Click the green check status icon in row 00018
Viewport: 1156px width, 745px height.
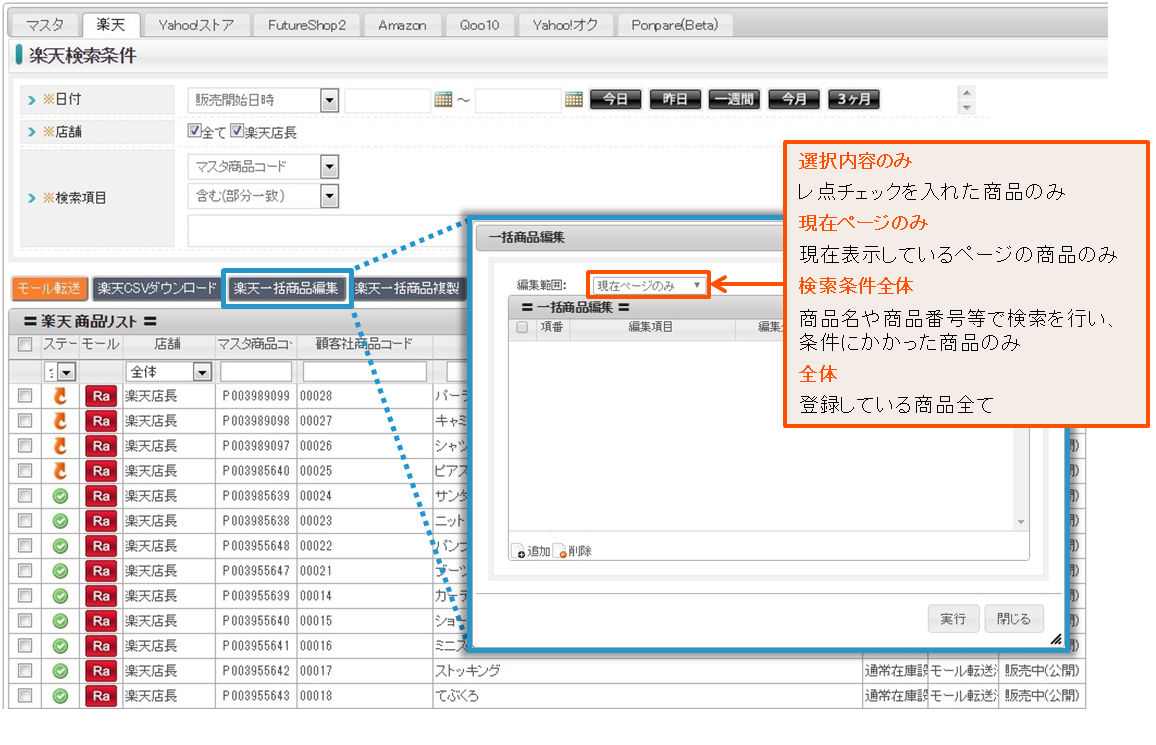[60, 696]
